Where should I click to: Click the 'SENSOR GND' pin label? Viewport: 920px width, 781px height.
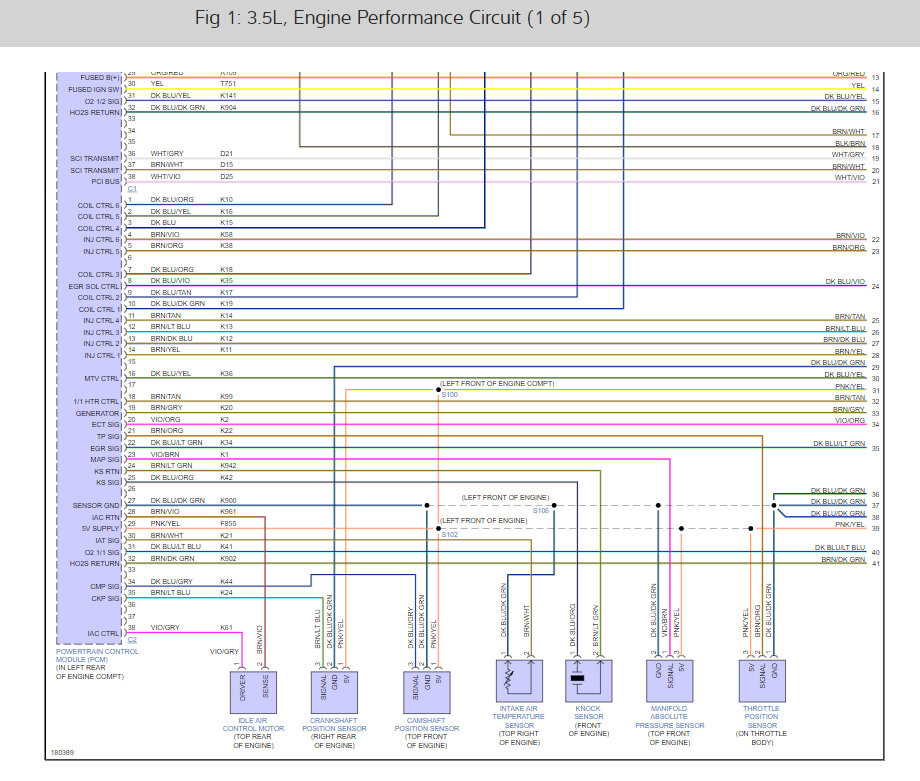click(96, 505)
